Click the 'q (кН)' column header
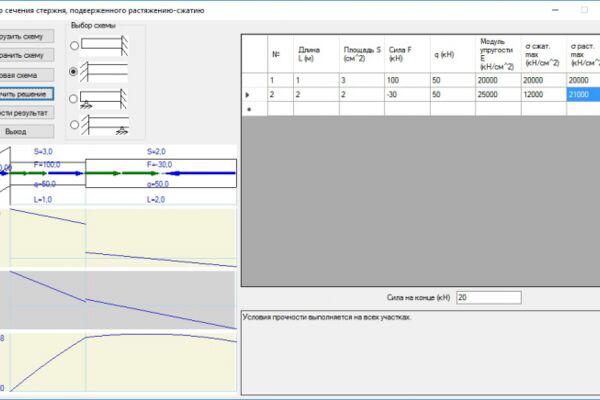 453,54
